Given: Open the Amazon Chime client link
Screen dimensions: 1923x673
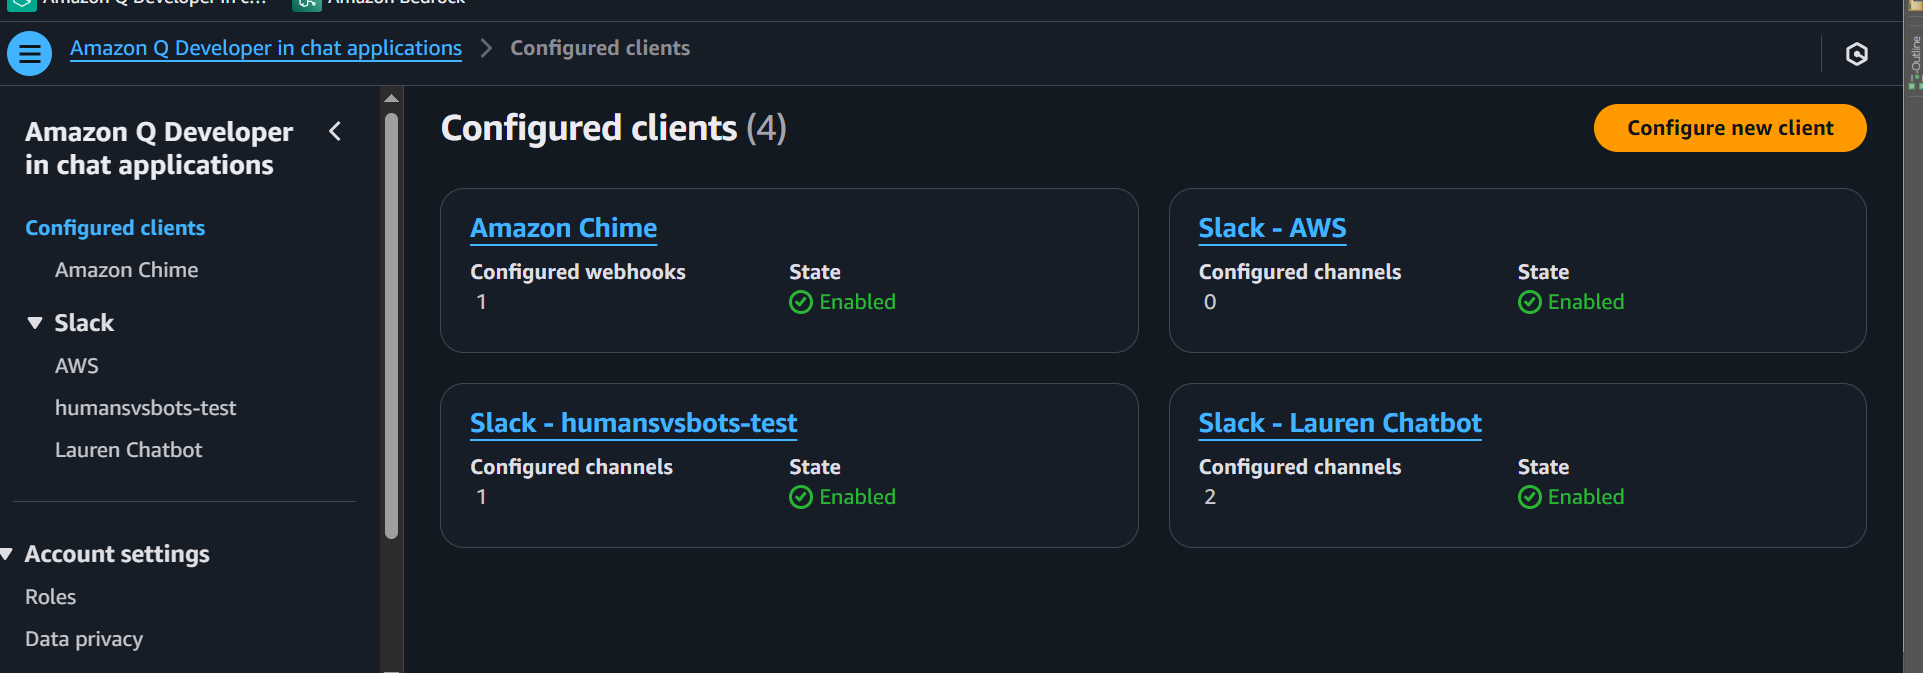Looking at the screenshot, I should [x=564, y=228].
